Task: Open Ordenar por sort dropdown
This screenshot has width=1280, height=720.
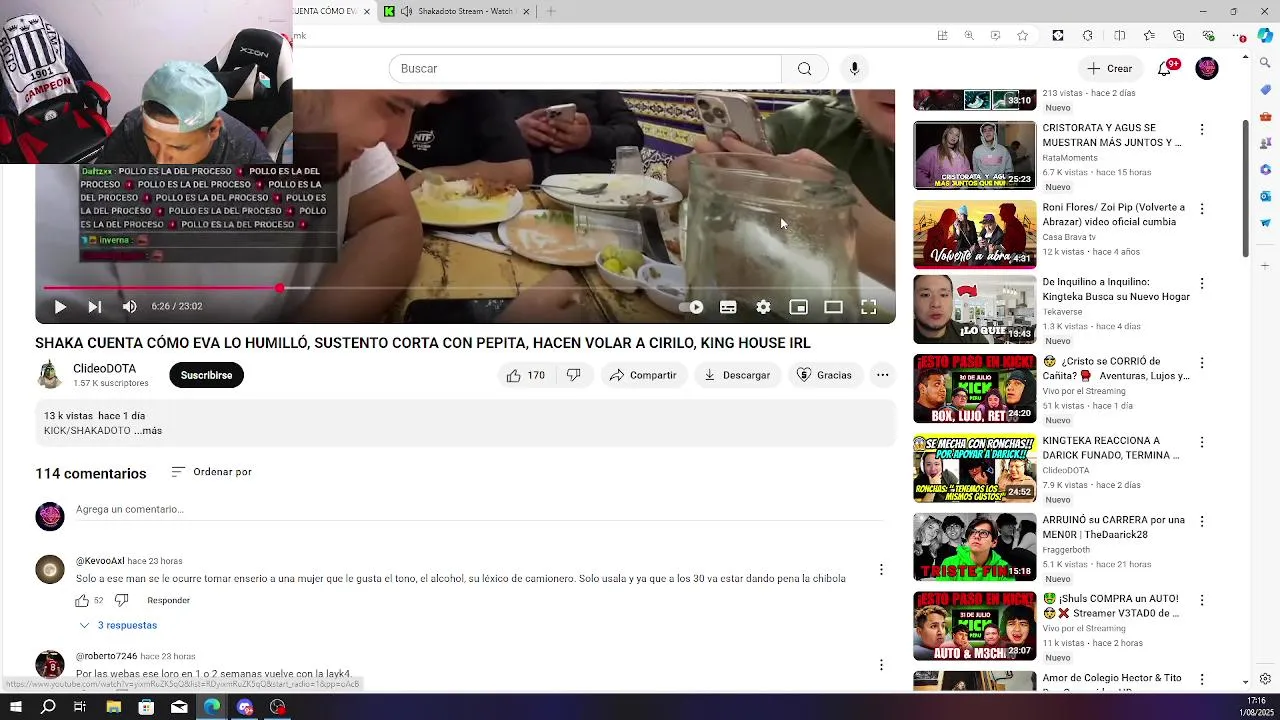Action: coord(211,472)
